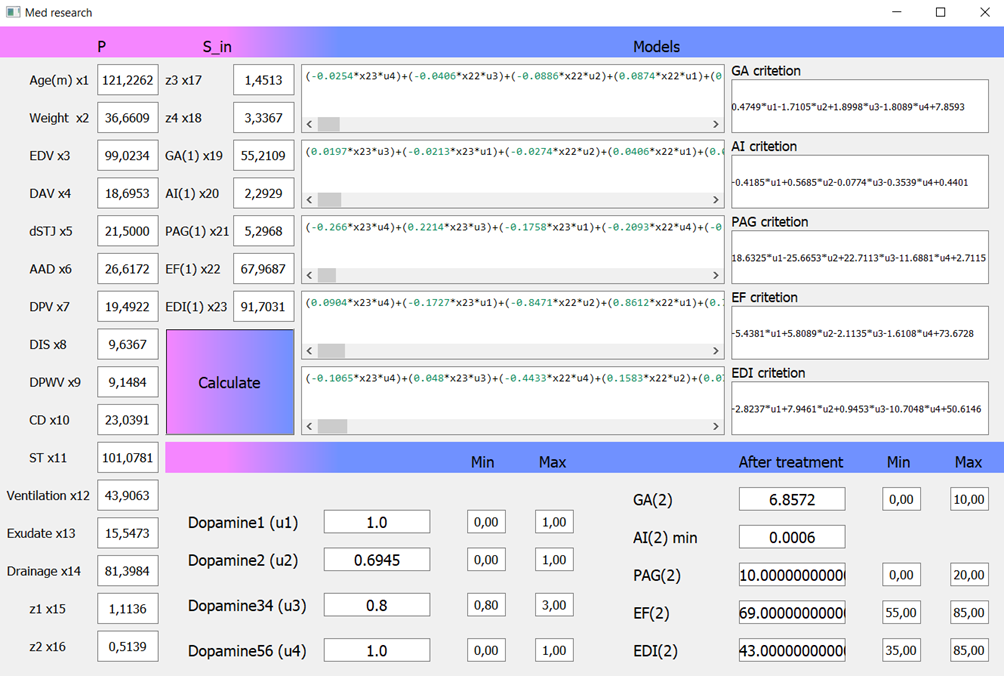Select the EDI(2) result field
This screenshot has height=676, width=1004.
[x=791, y=649]
